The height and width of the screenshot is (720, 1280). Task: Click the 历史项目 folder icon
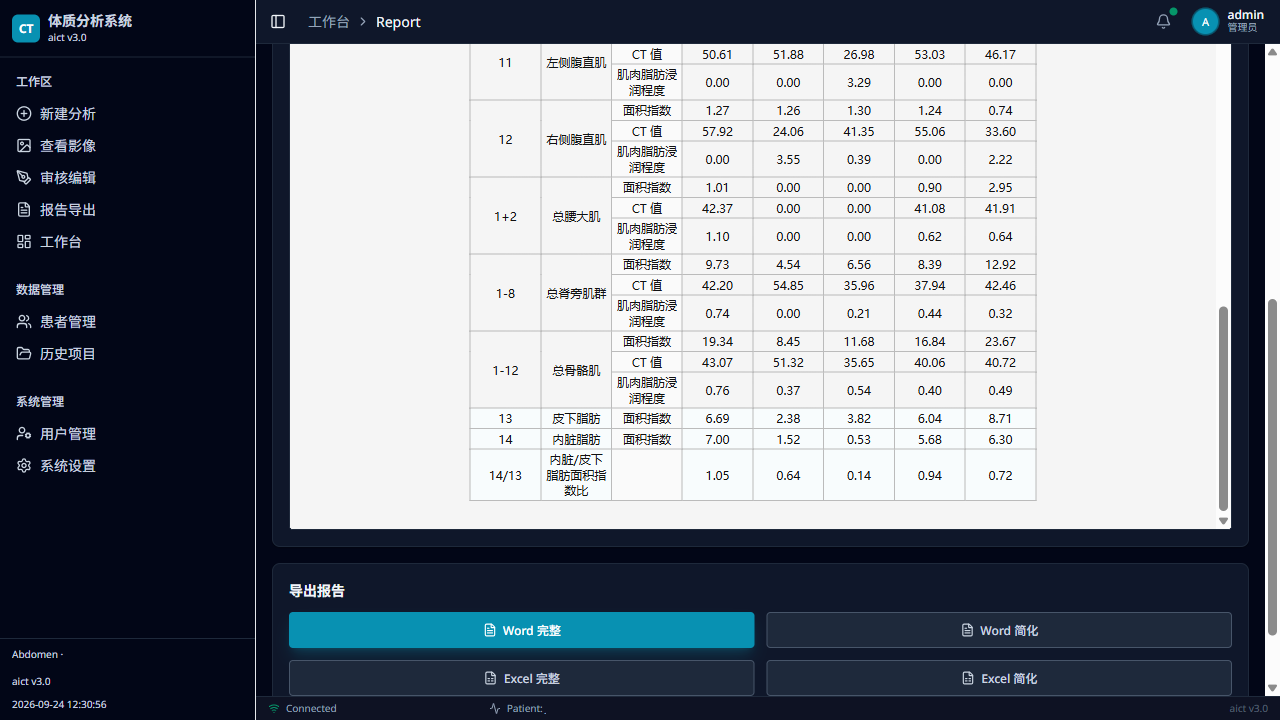[x=24, y=354]
